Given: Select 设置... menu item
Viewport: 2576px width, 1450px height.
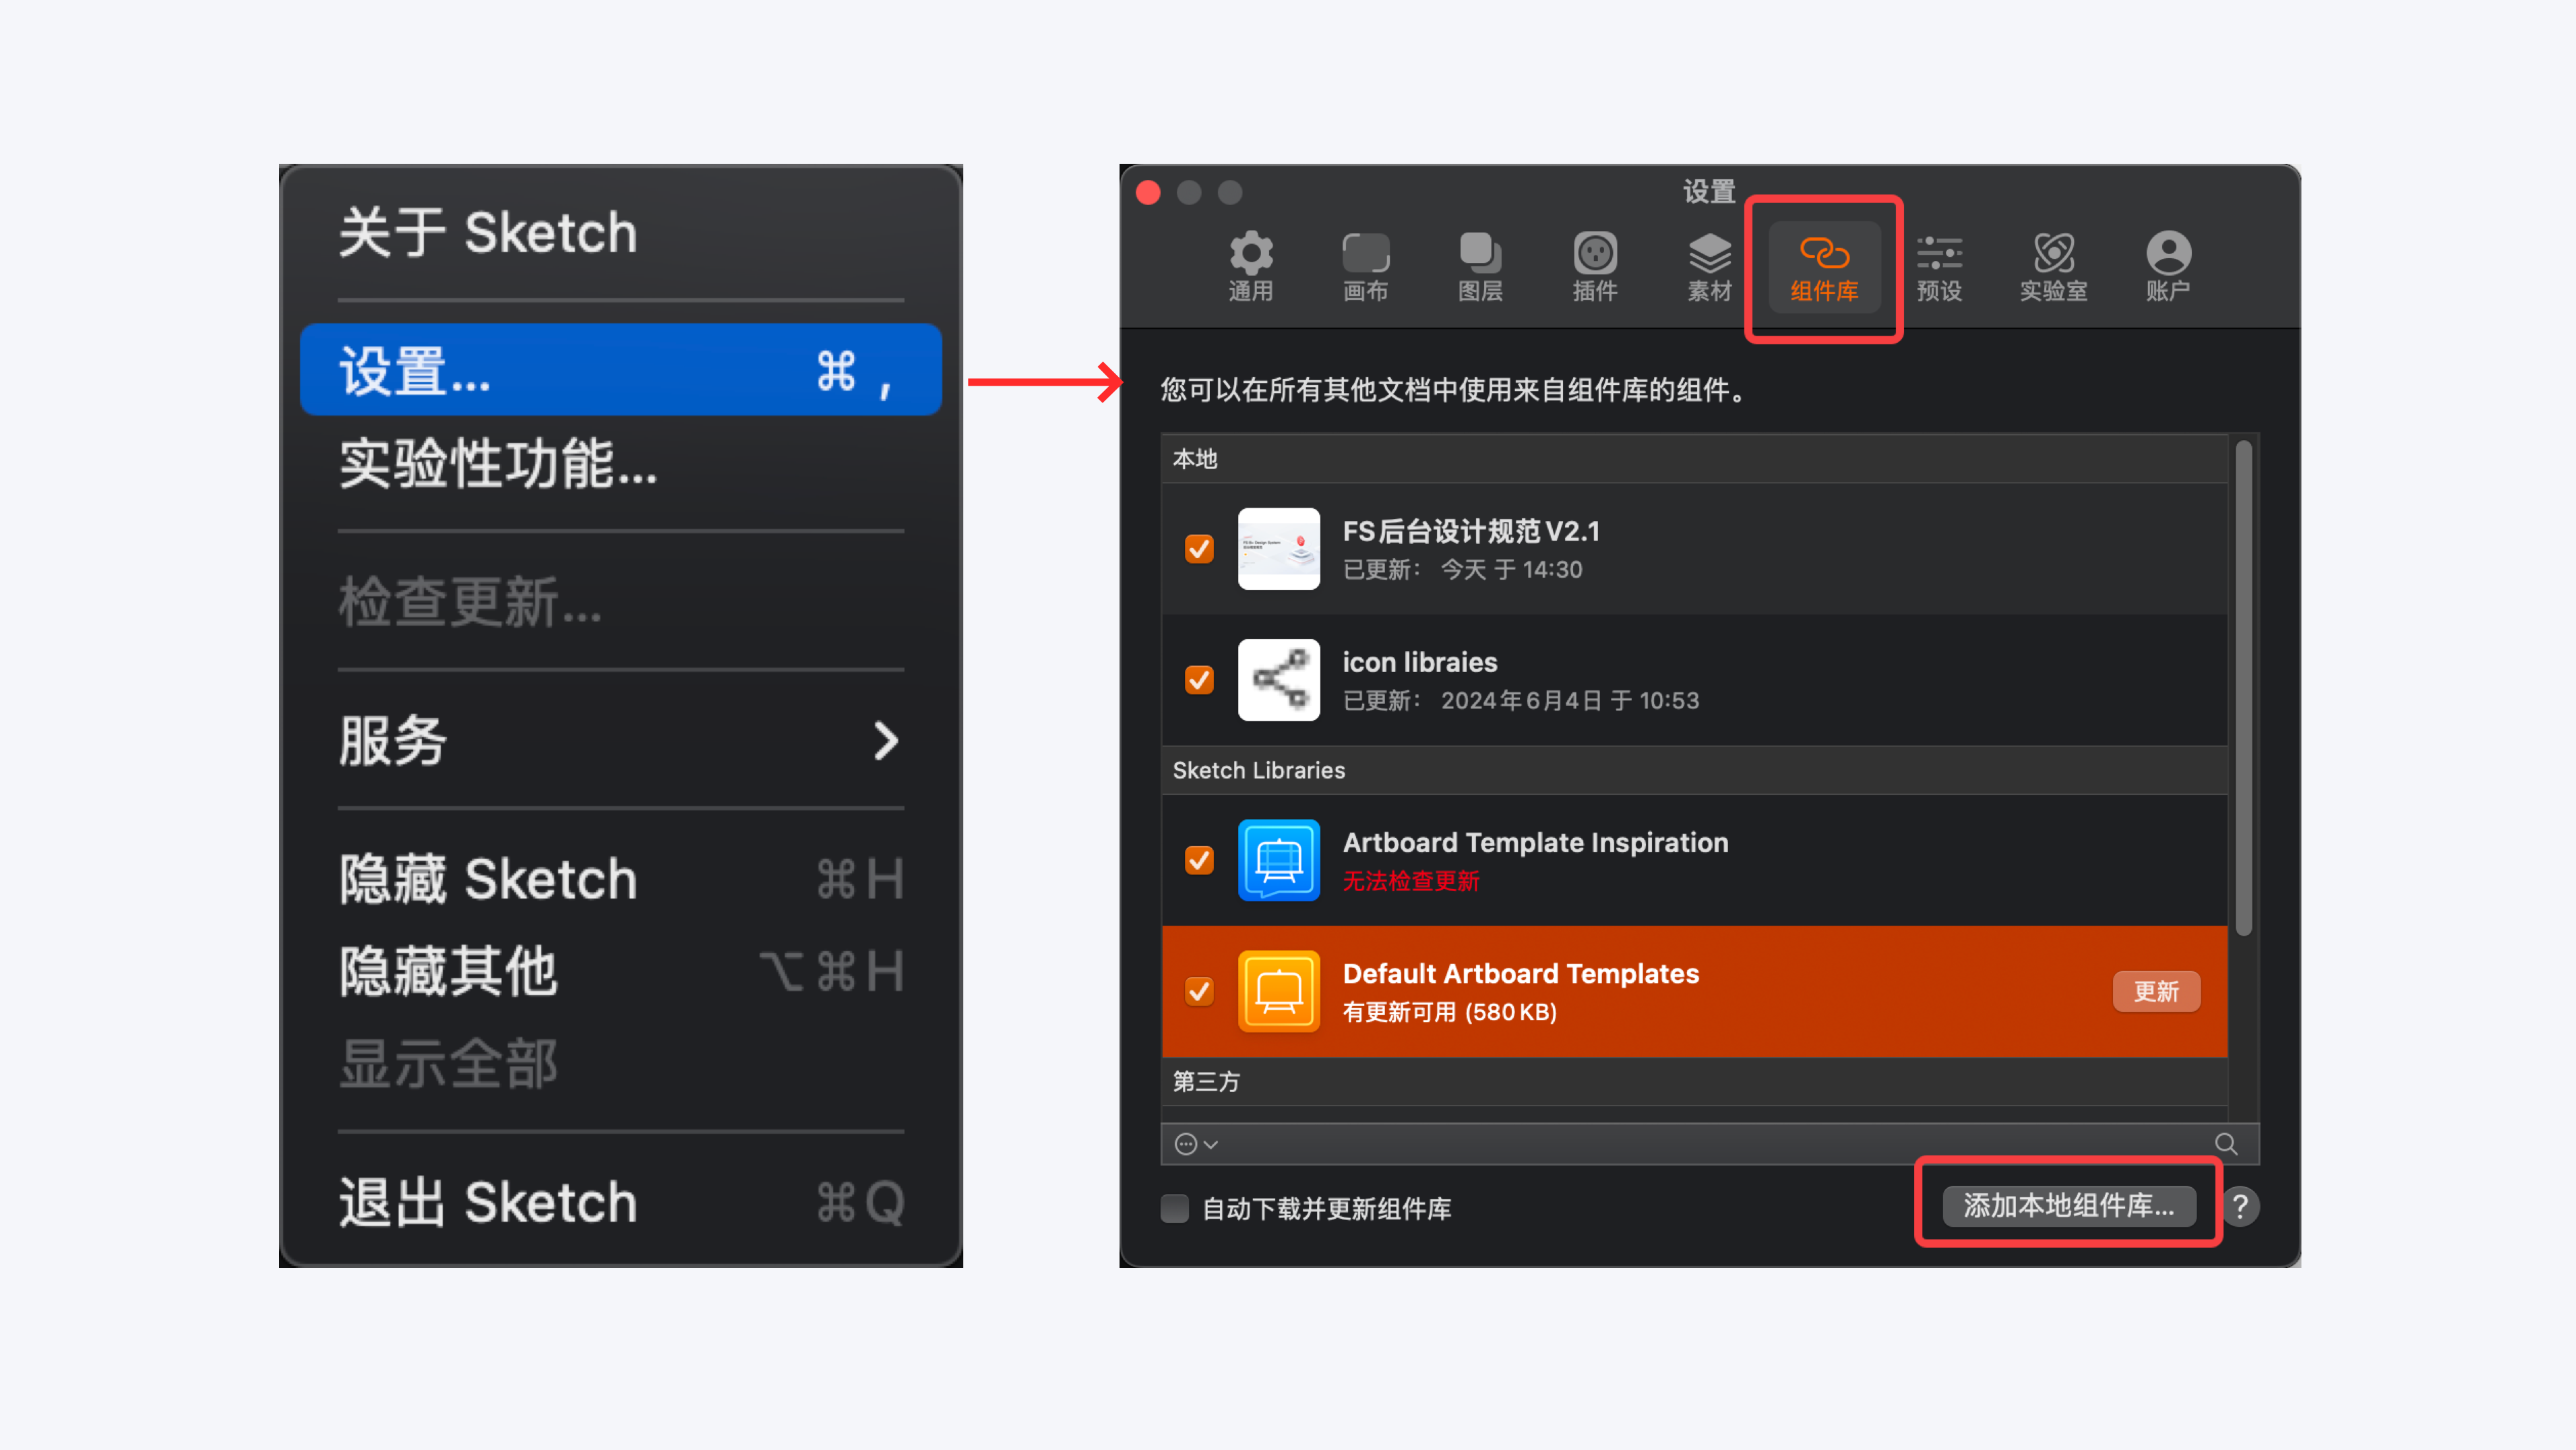Looking at the screenshot, I should 621,369.
